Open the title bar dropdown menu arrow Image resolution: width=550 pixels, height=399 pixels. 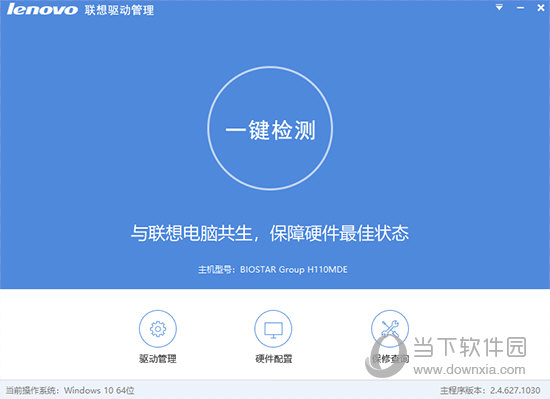coord(499,7)
